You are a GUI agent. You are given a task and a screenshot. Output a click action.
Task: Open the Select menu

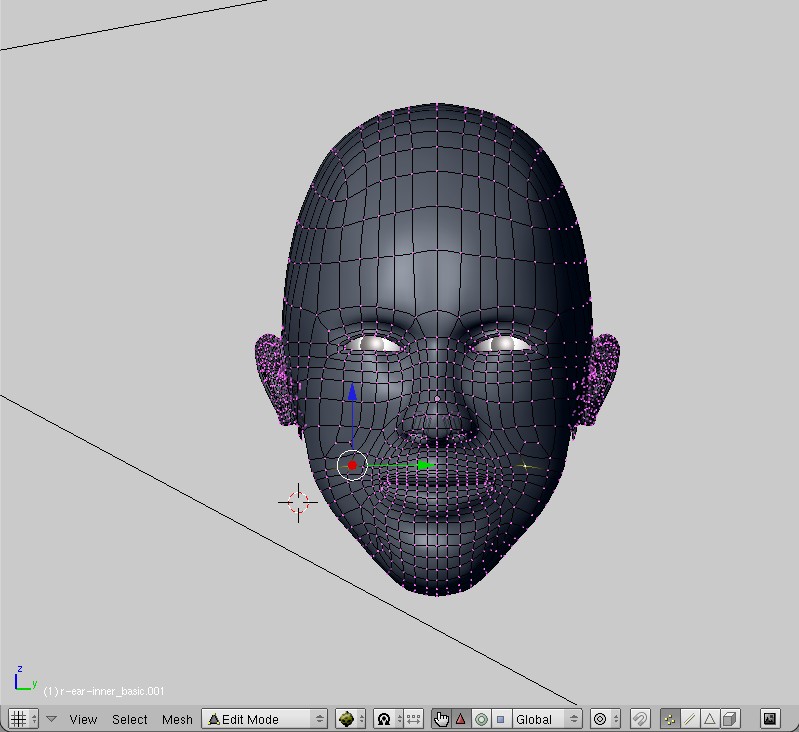point(129,719)
